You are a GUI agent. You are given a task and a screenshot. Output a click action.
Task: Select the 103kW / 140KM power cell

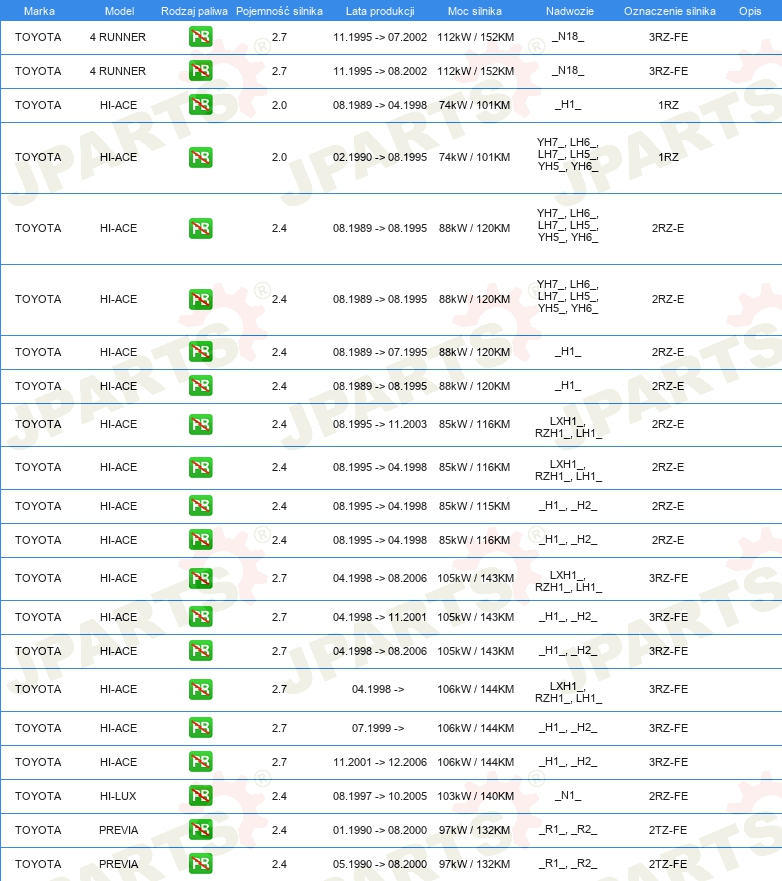475,796
